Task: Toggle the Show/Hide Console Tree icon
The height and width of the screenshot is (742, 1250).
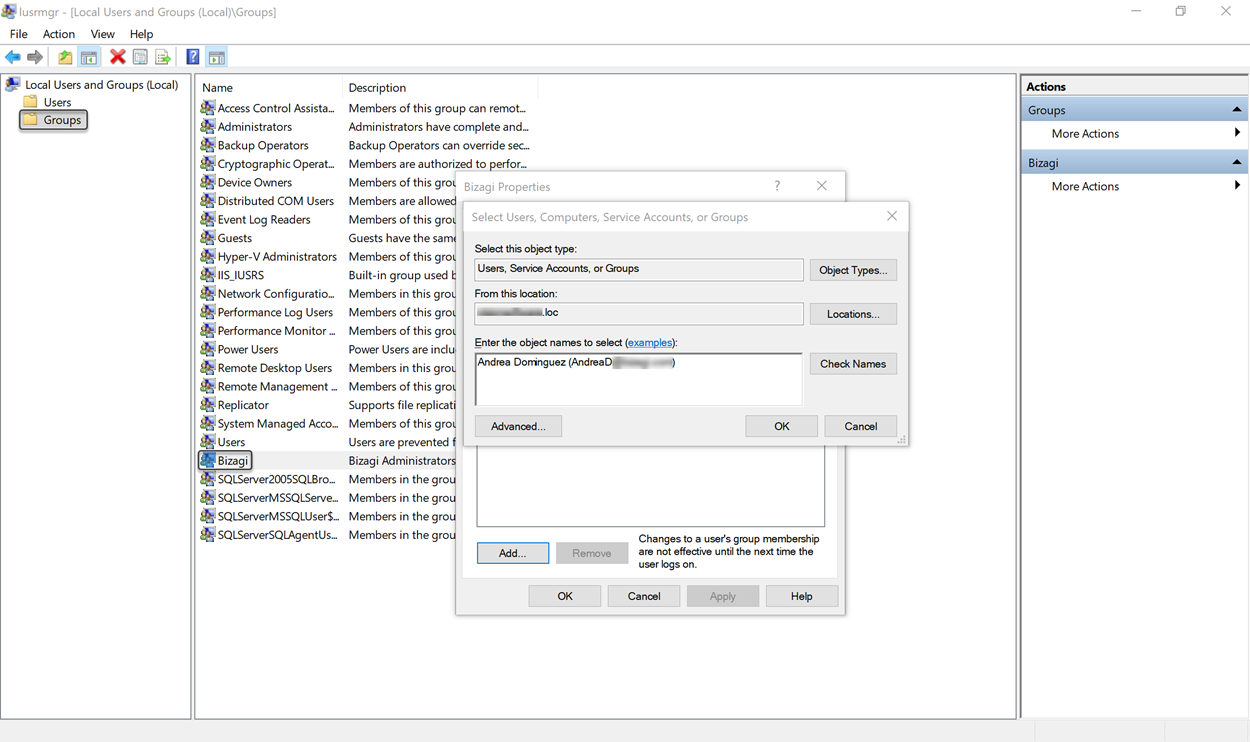Action: [x=89, y=57]
